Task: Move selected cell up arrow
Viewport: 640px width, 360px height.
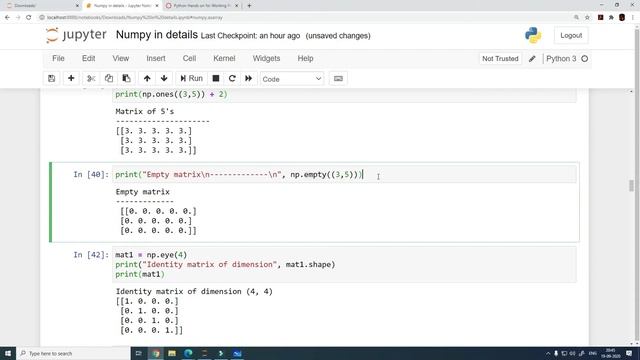Action: pos(147,78)
